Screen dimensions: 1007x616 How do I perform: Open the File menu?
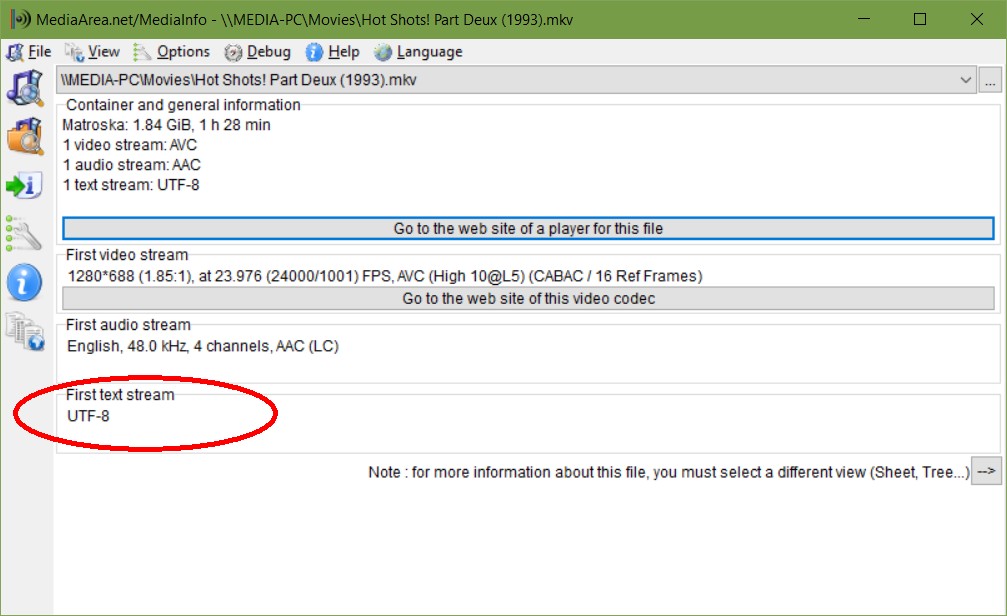point(29,52)
